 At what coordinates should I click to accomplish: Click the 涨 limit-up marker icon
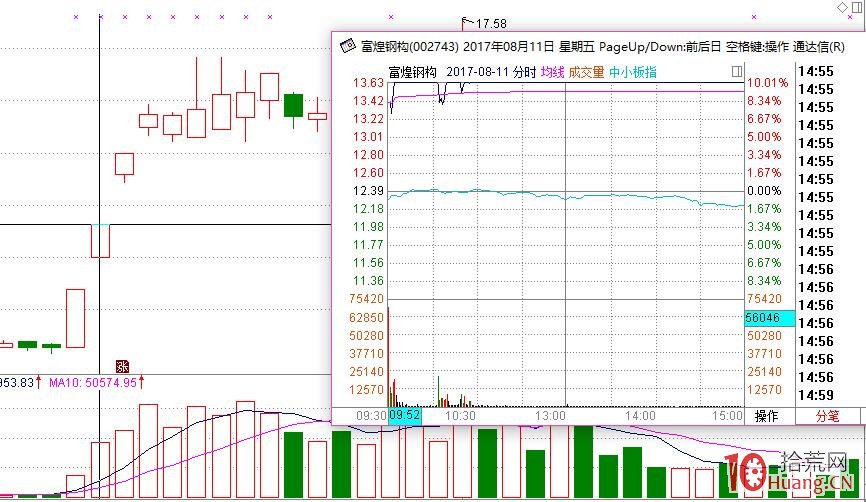(x=124, y=365)
